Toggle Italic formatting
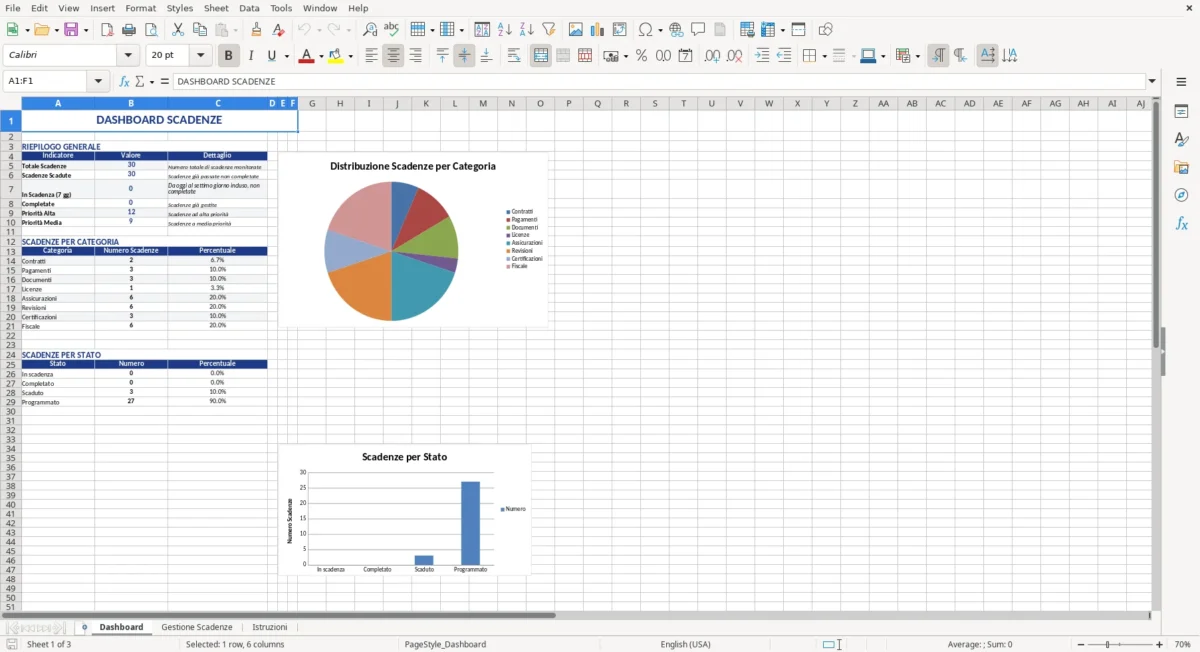This screenshot has width=1200, height=652. (251, 56)
